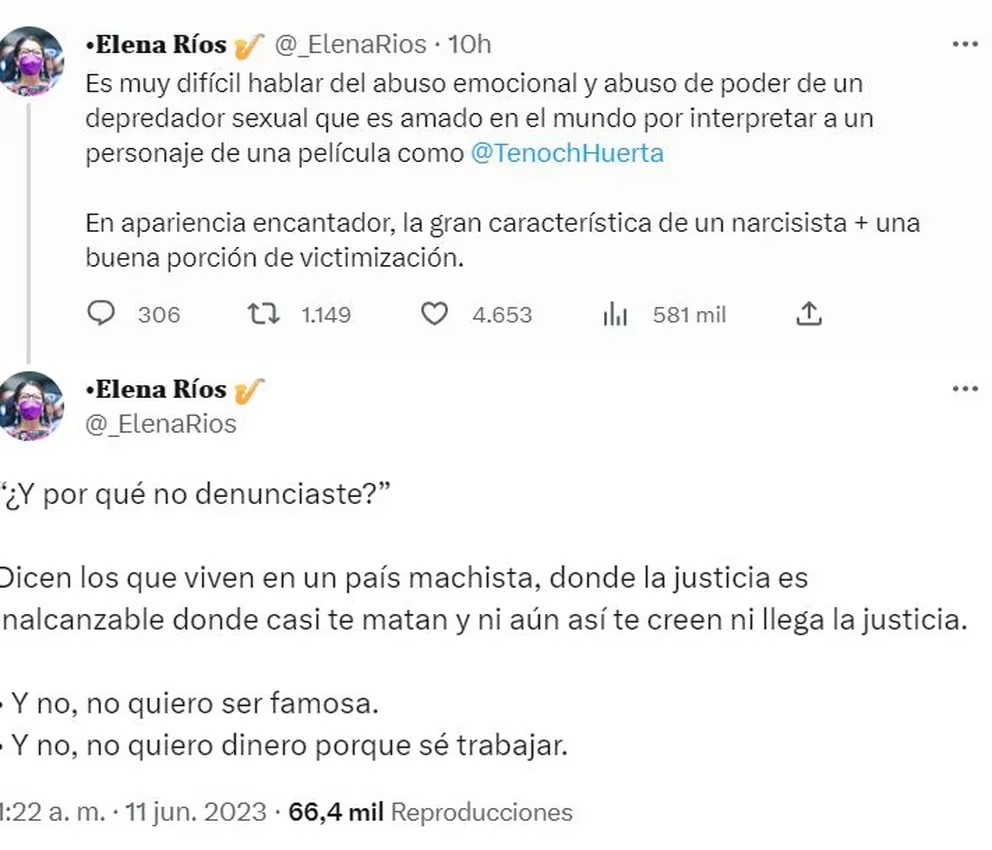Click the @_ElenaRios handle under the second name
Screen dimensions: 992x850
(x=160, y=424)
